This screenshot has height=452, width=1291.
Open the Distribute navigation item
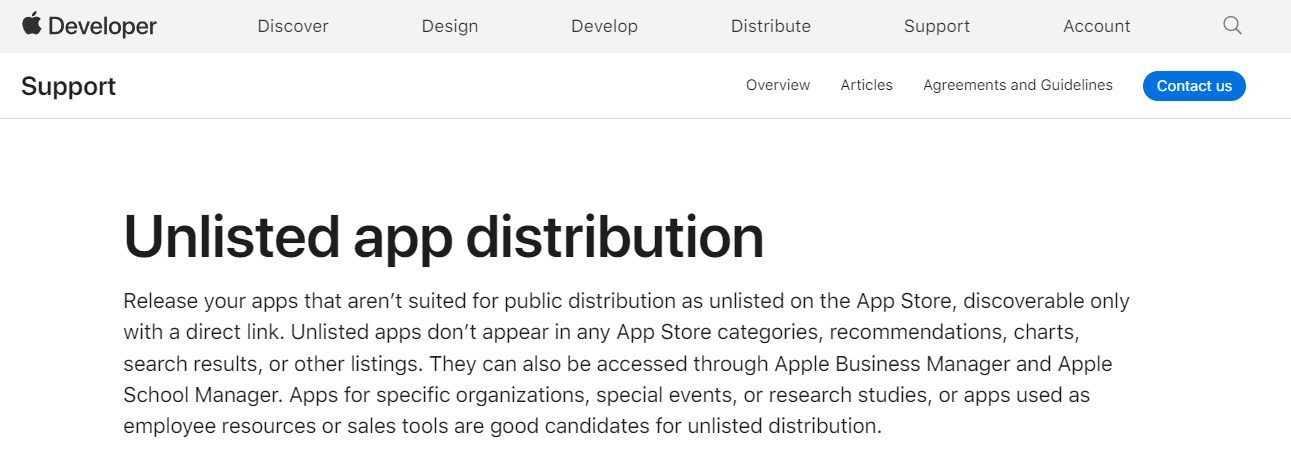(x=771, y=27)
